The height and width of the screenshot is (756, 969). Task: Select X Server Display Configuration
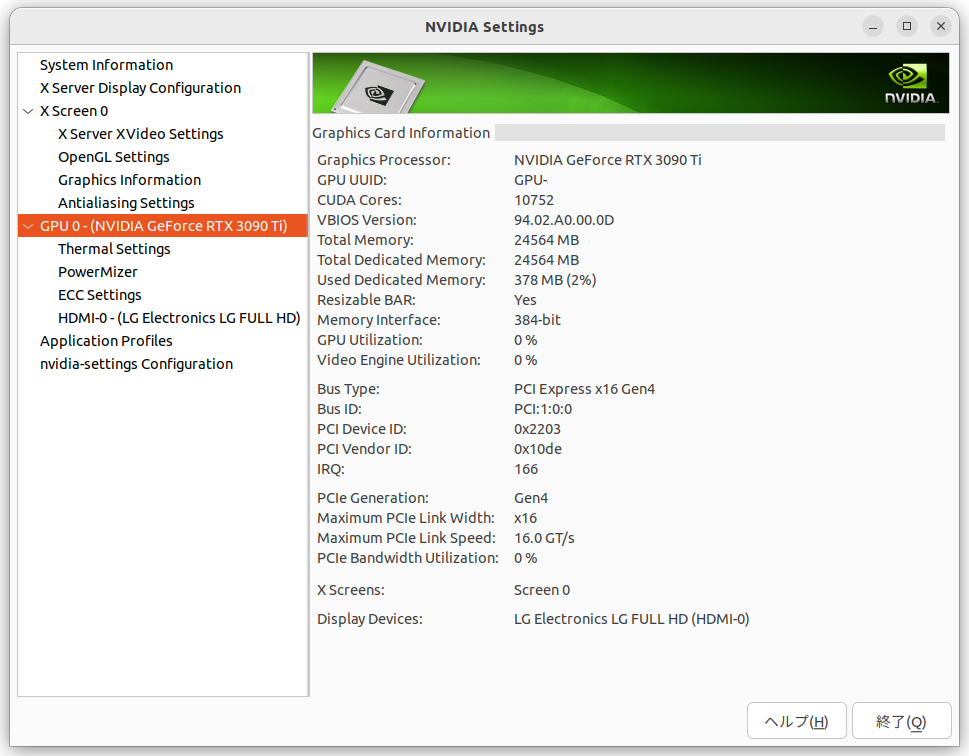click(140, 88)
